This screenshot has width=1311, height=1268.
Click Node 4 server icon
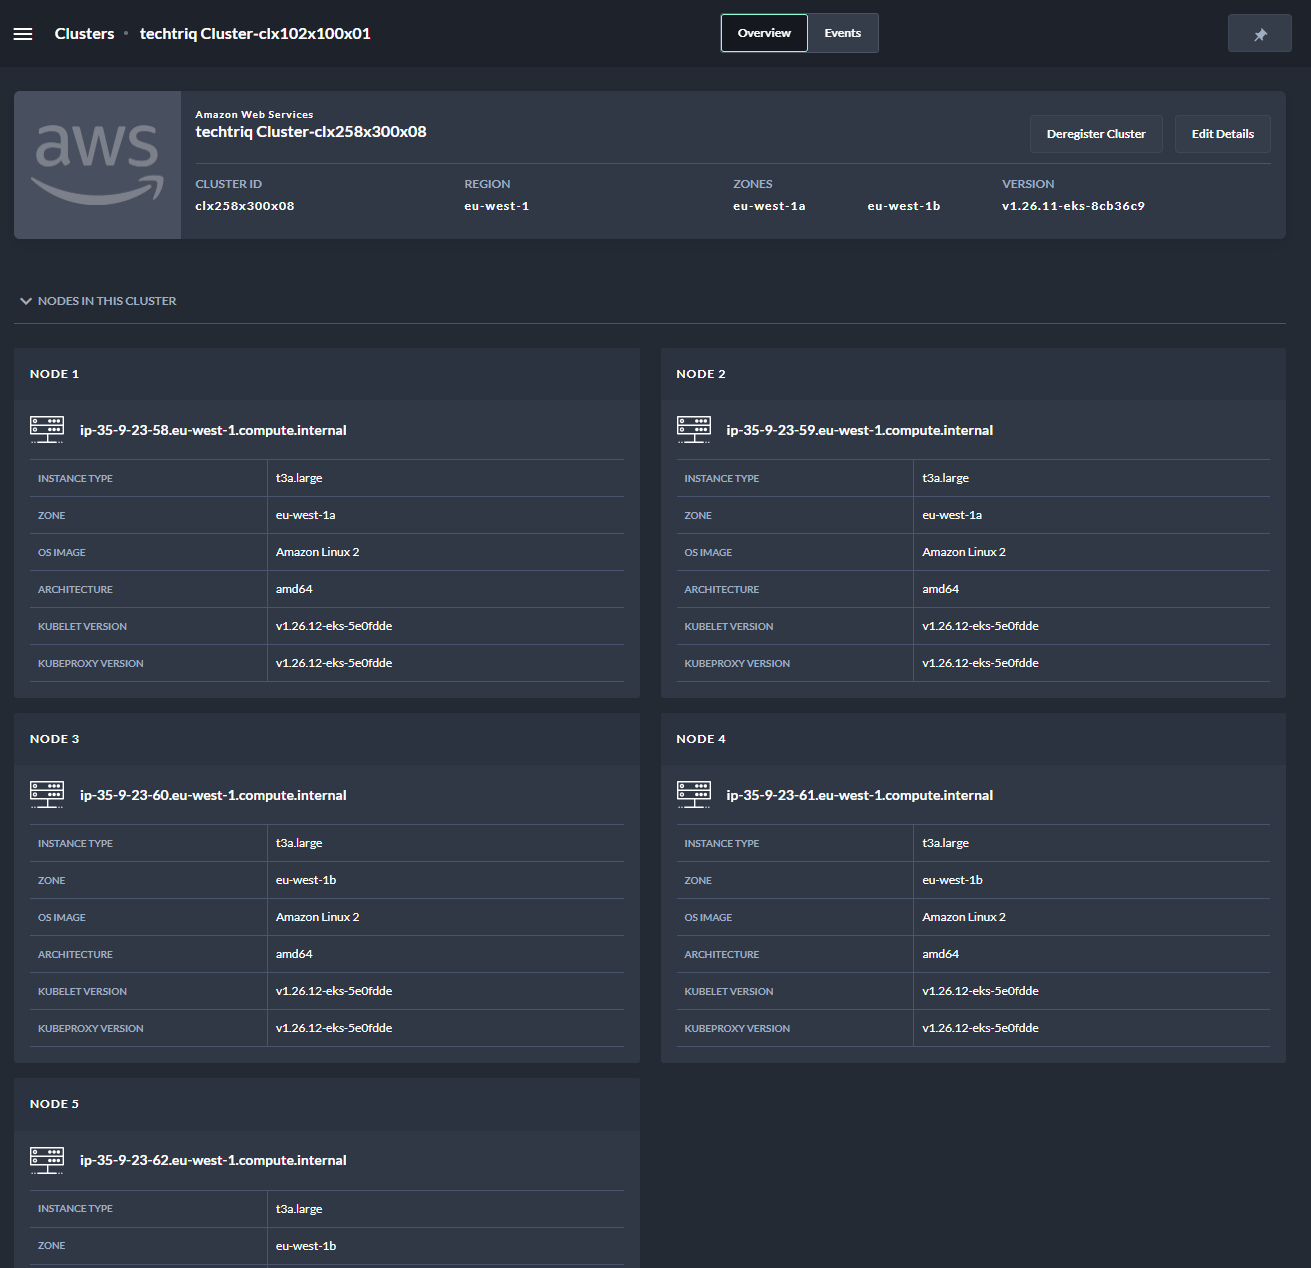694,795
